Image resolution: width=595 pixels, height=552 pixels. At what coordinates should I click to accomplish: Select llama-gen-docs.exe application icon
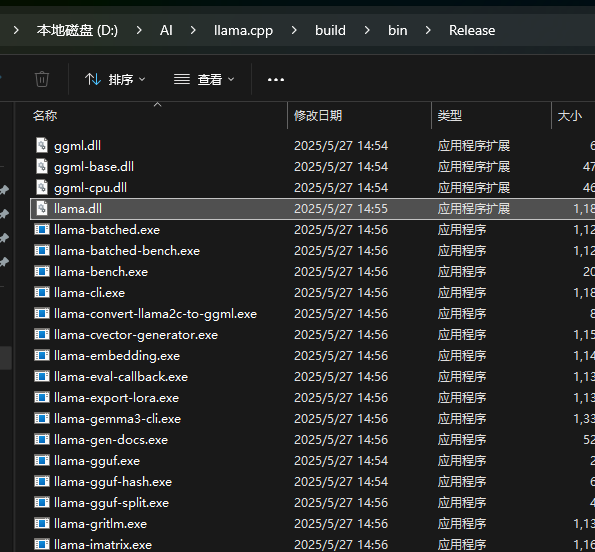pos(42,440)
